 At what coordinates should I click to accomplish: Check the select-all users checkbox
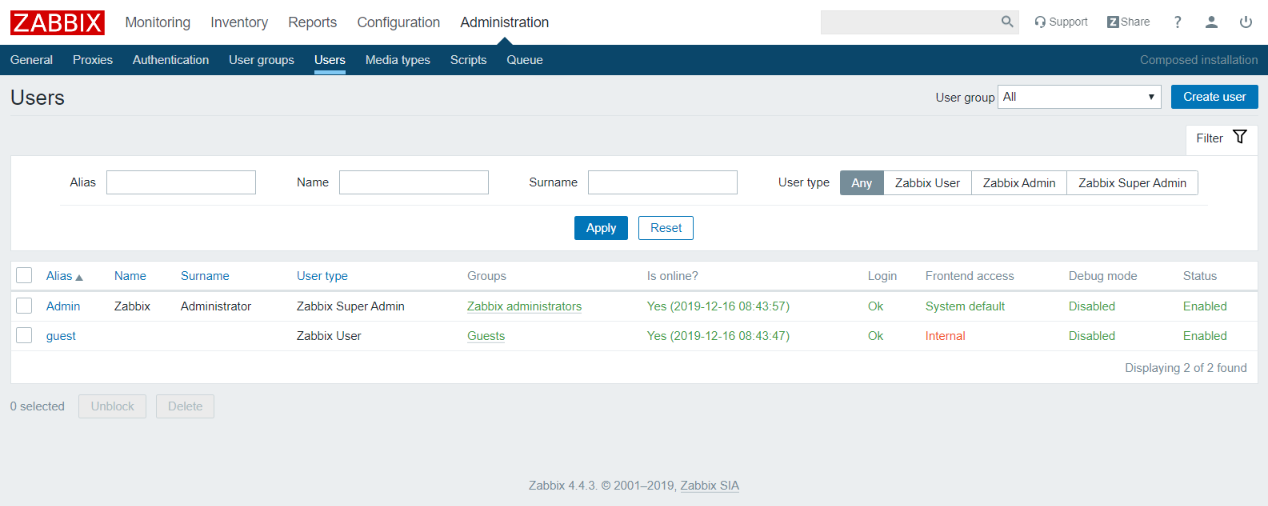24,276
